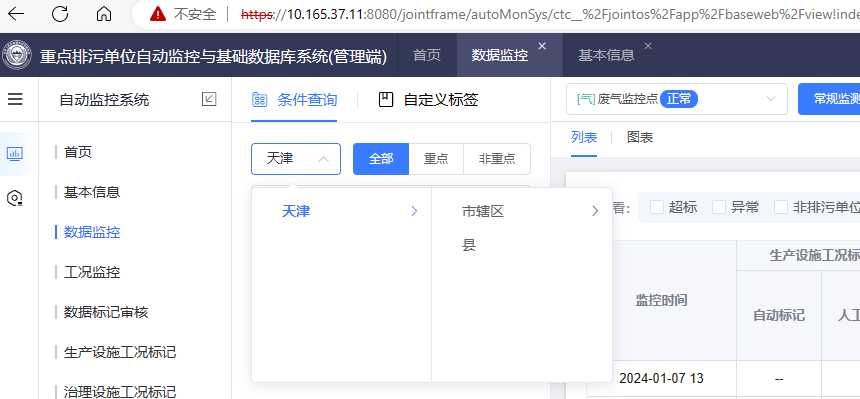
Task: Close the 基本信息 tab
Action: (648, 46)
